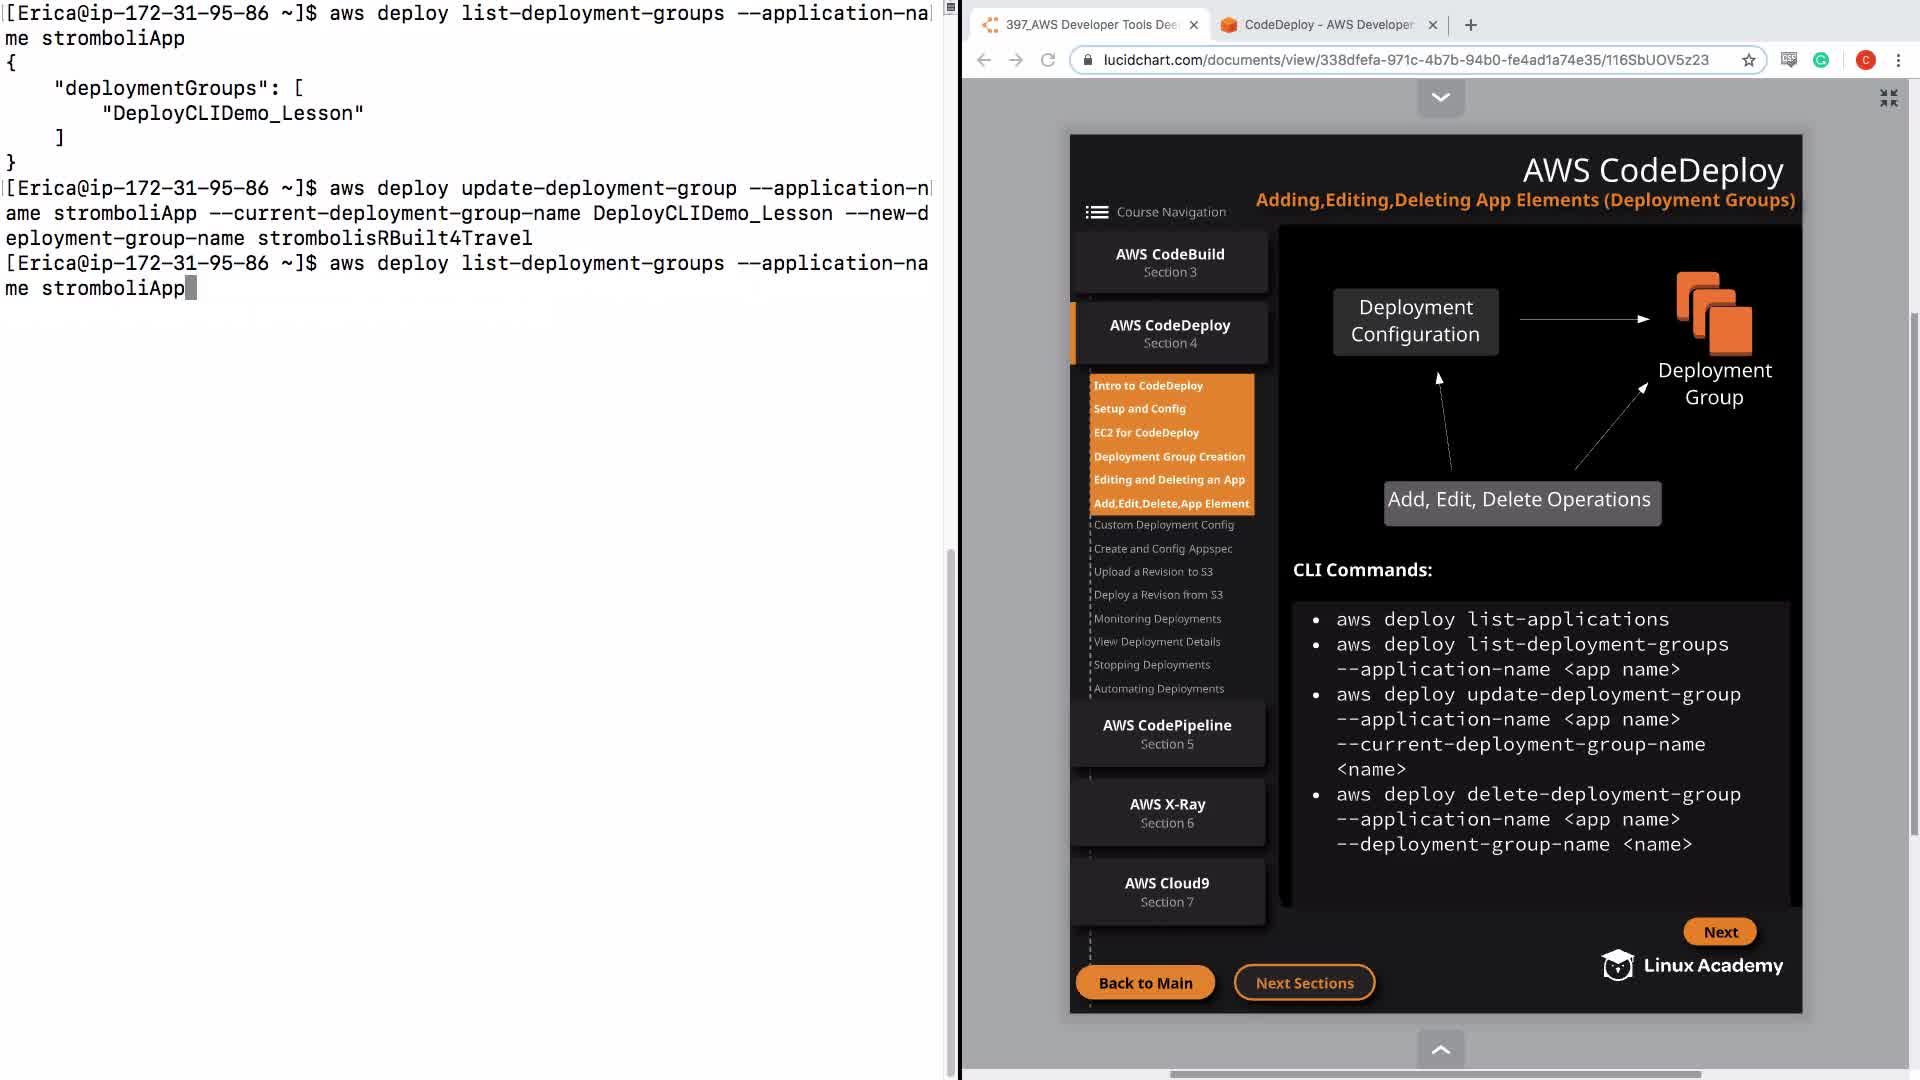This screenshot has width=1920, height=1080.
Task: Click the Grammarly extension icon
Action: tap(1821, 60)
